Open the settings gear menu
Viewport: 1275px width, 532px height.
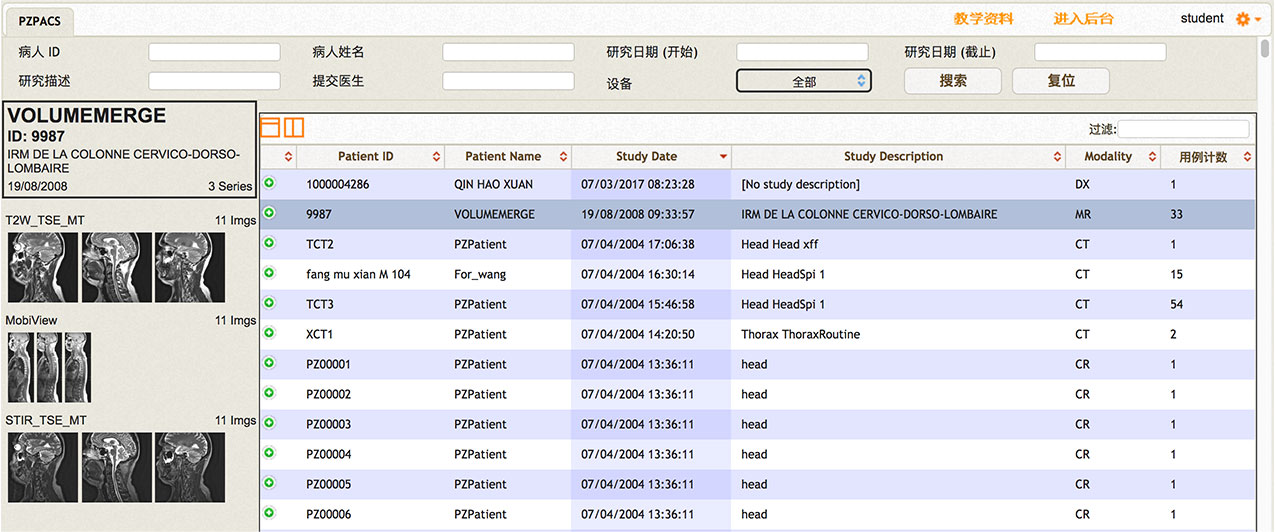click(1244, 19)
